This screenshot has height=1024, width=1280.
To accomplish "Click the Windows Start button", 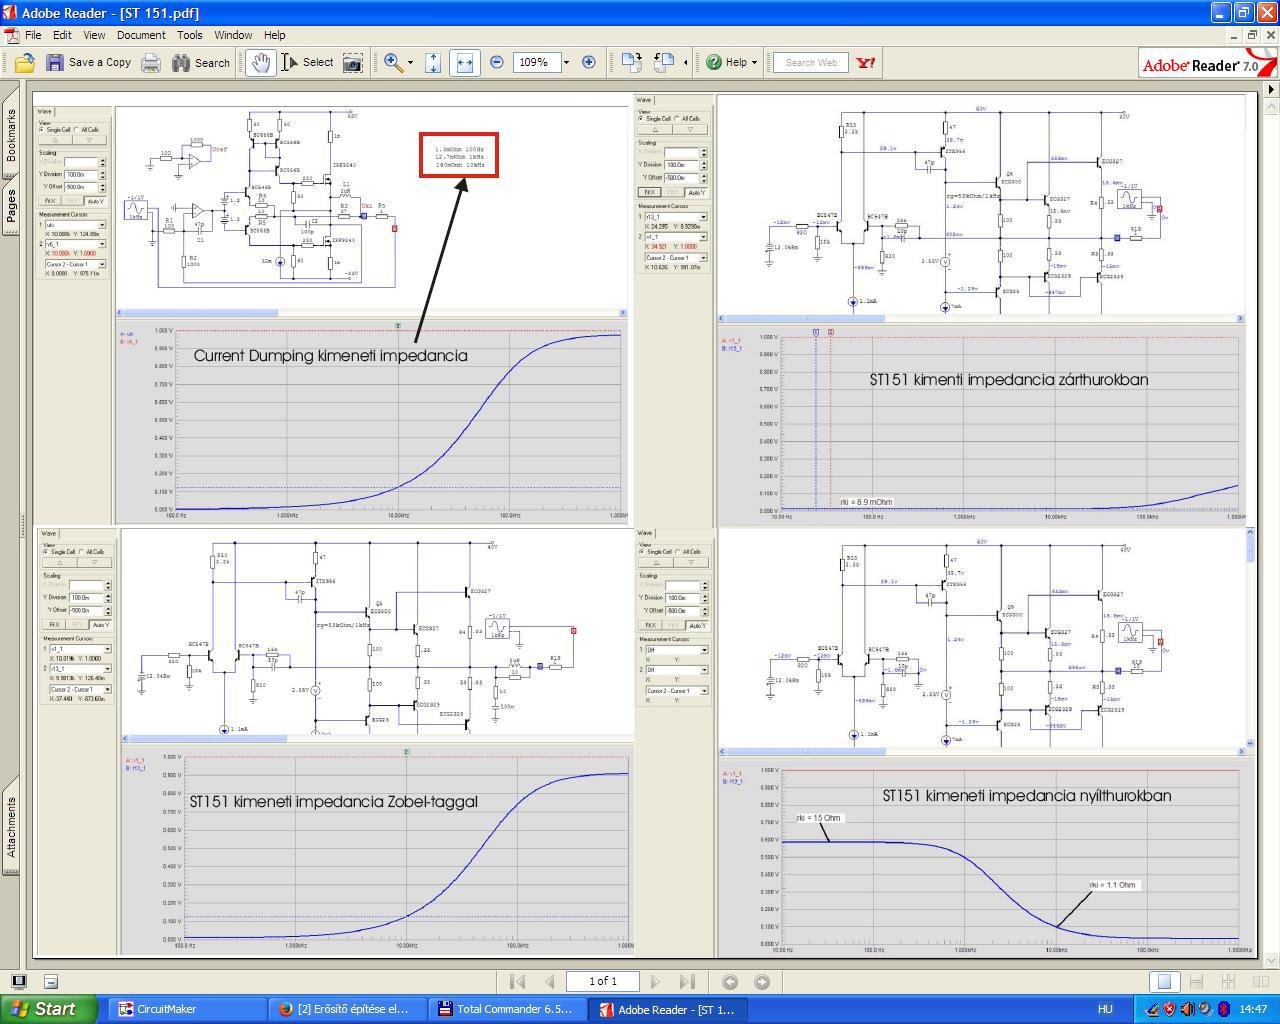I will click(x=48, y=1009).
